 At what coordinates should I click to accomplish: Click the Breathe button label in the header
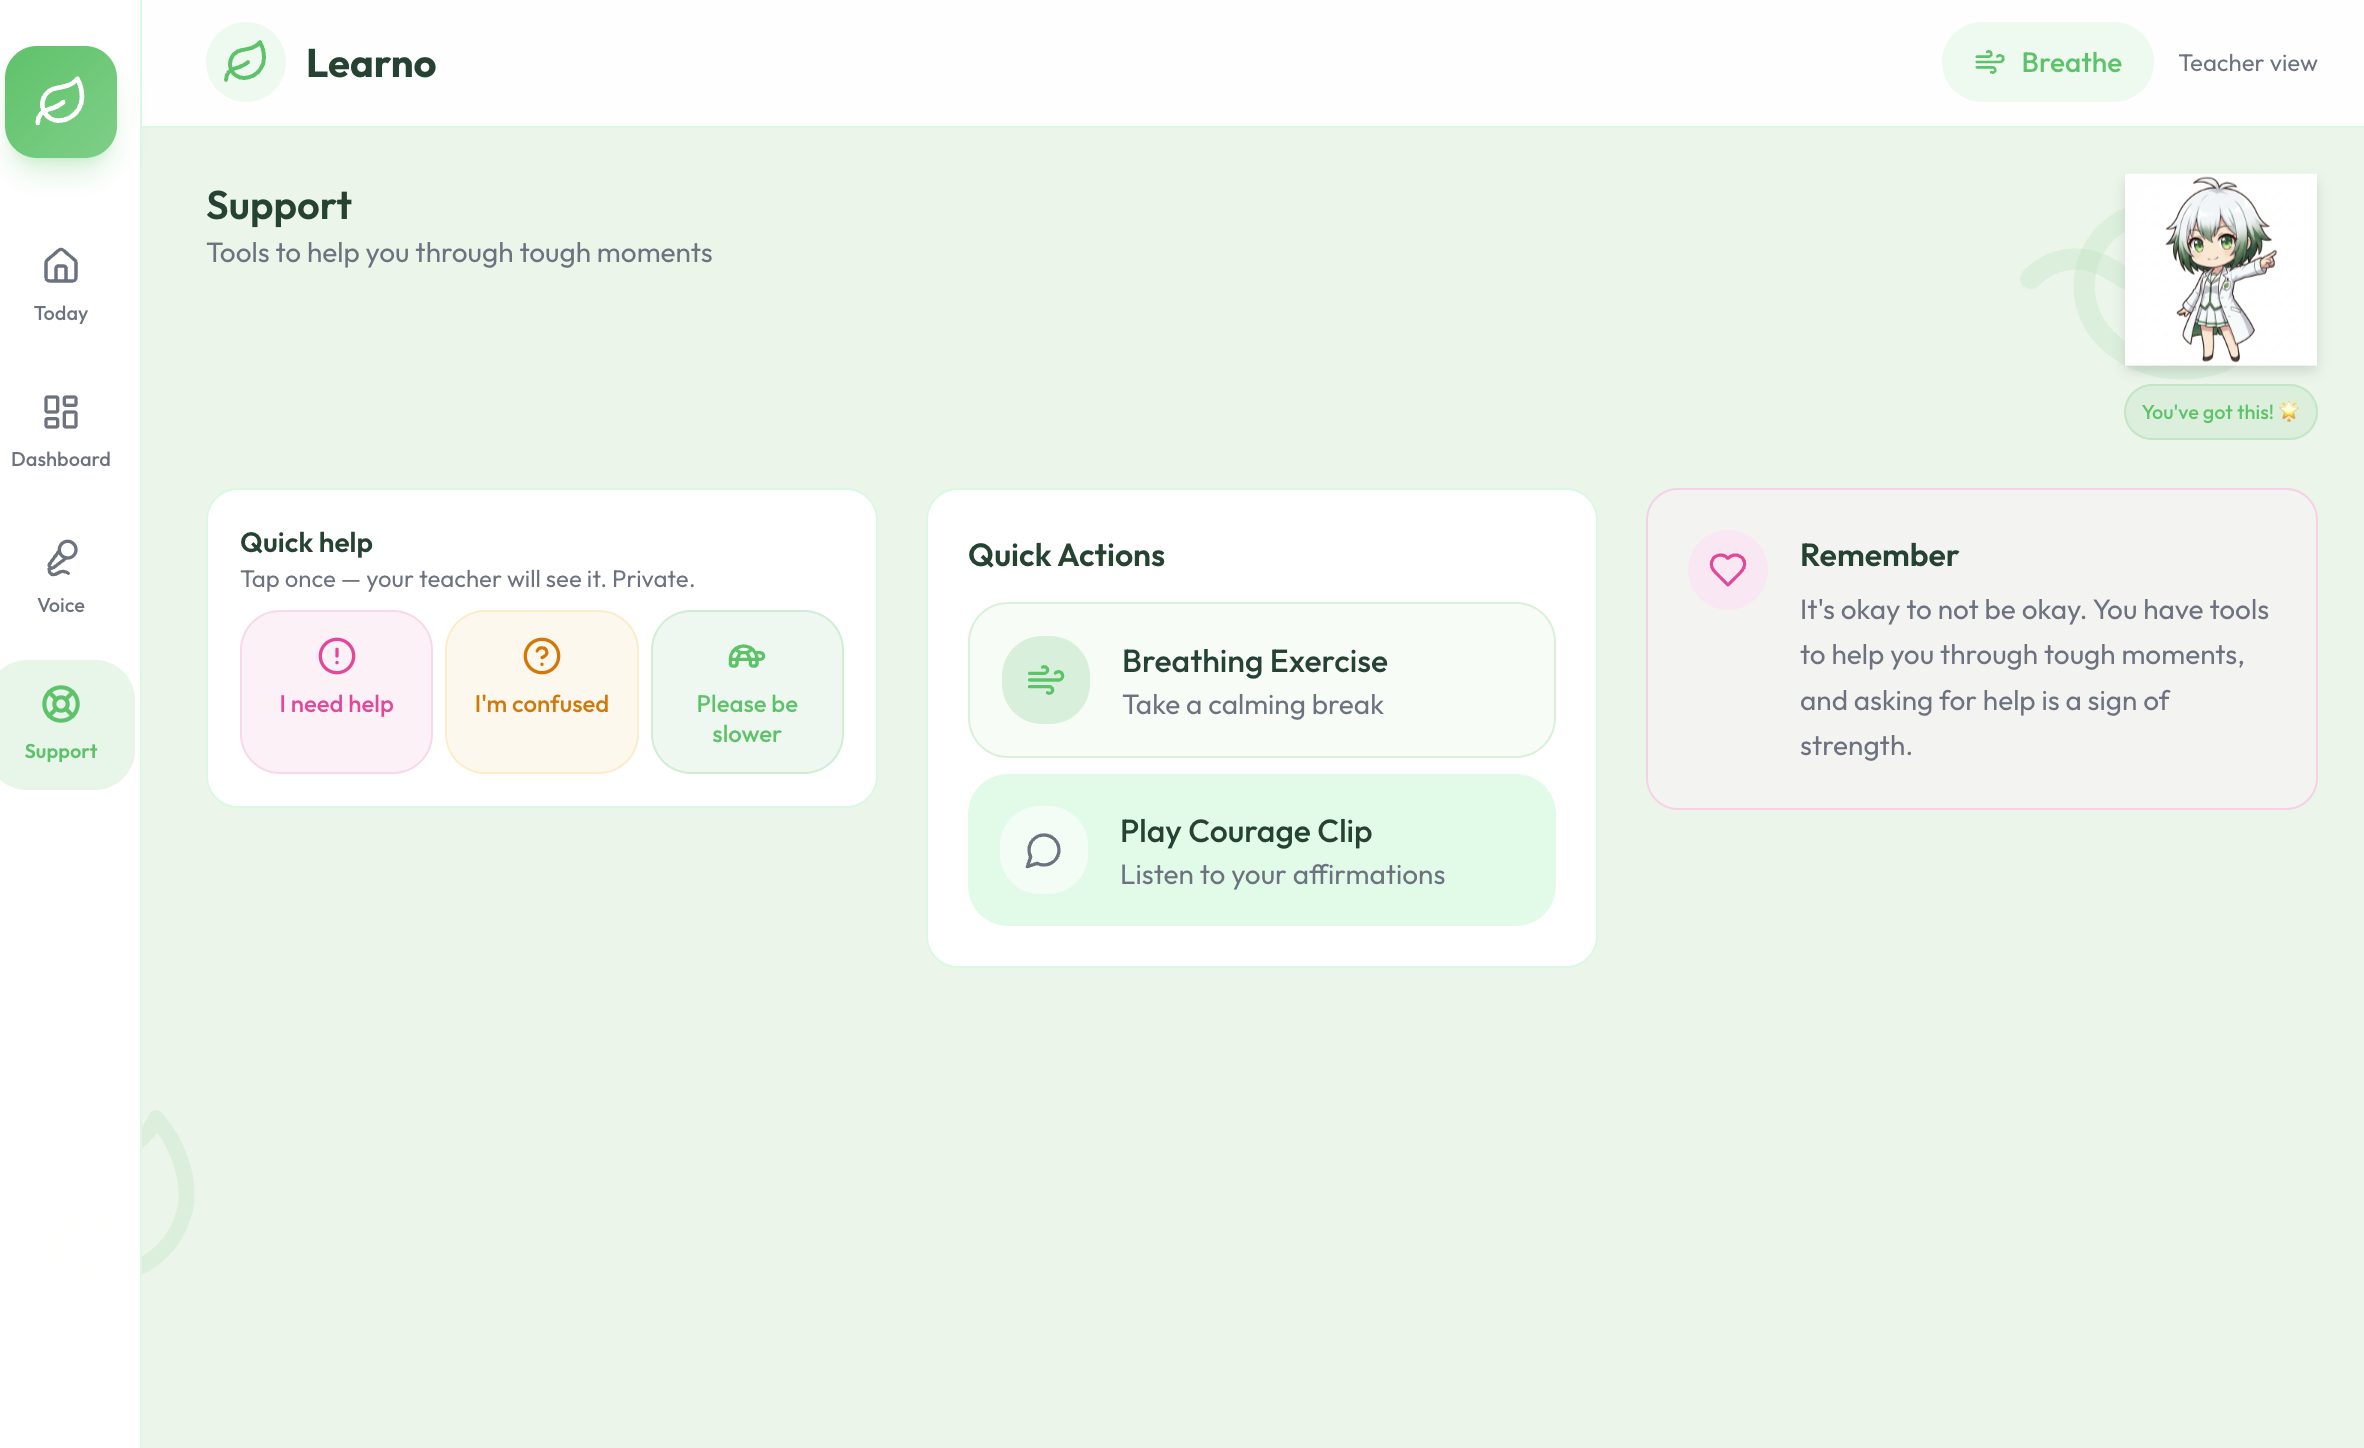2071,63
